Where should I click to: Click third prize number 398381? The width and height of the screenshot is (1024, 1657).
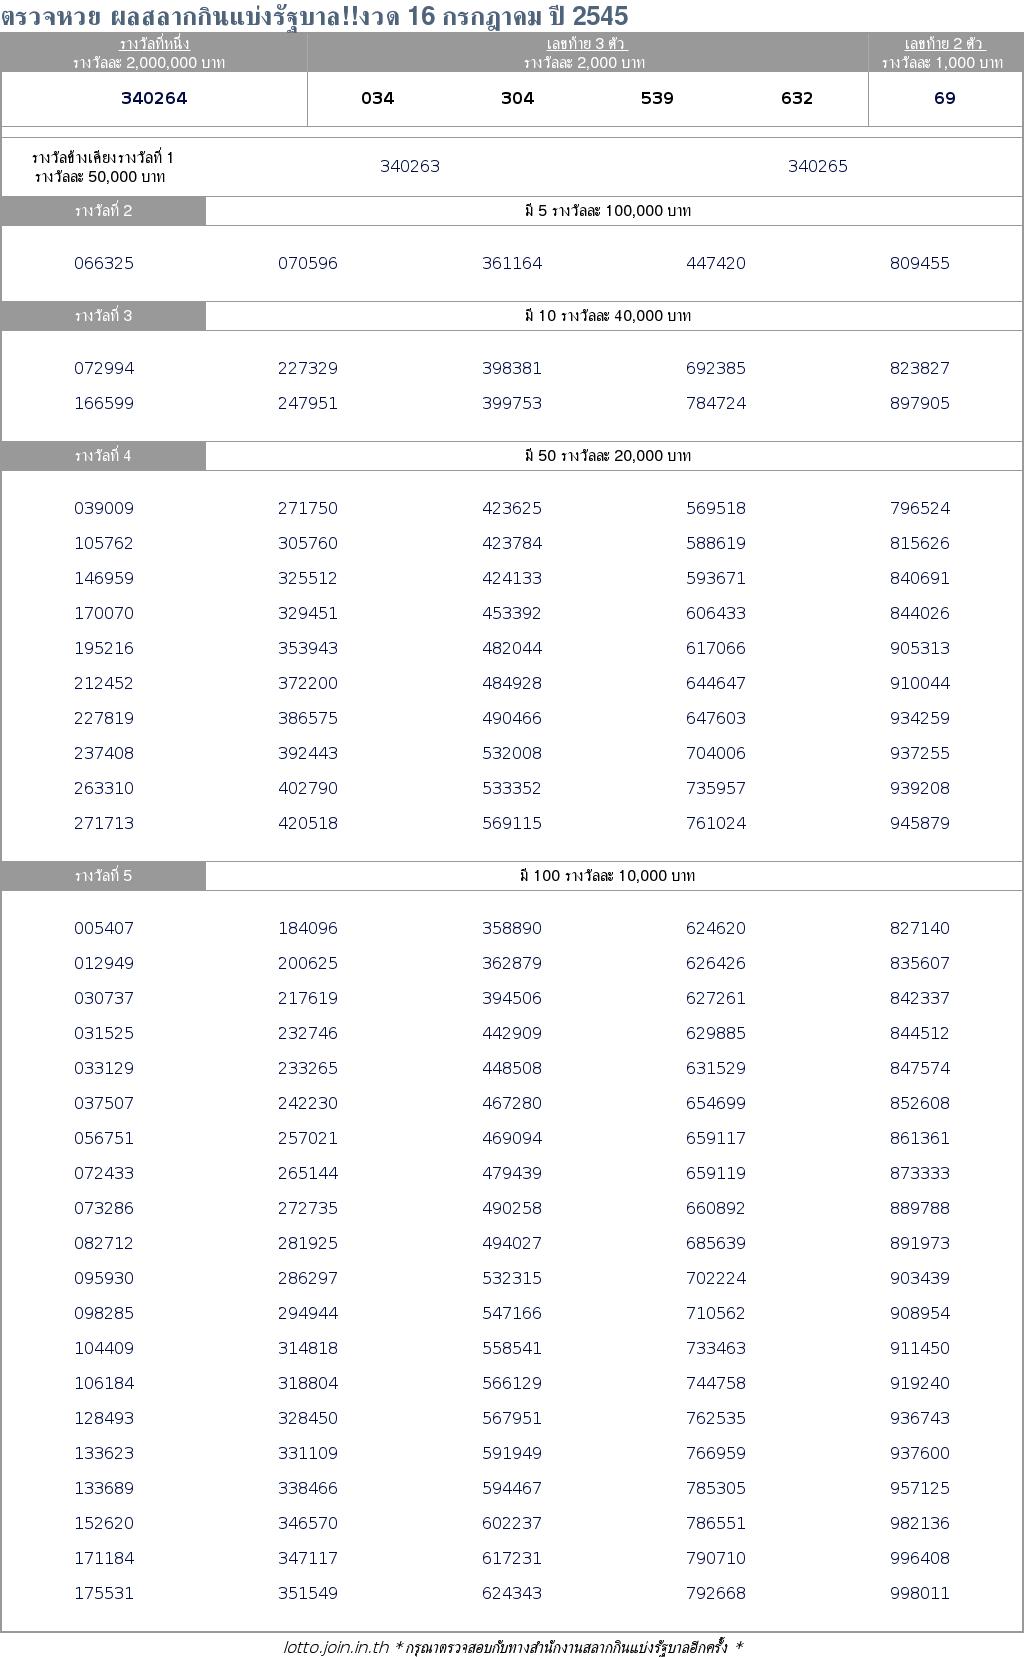[x=512, y=368]
